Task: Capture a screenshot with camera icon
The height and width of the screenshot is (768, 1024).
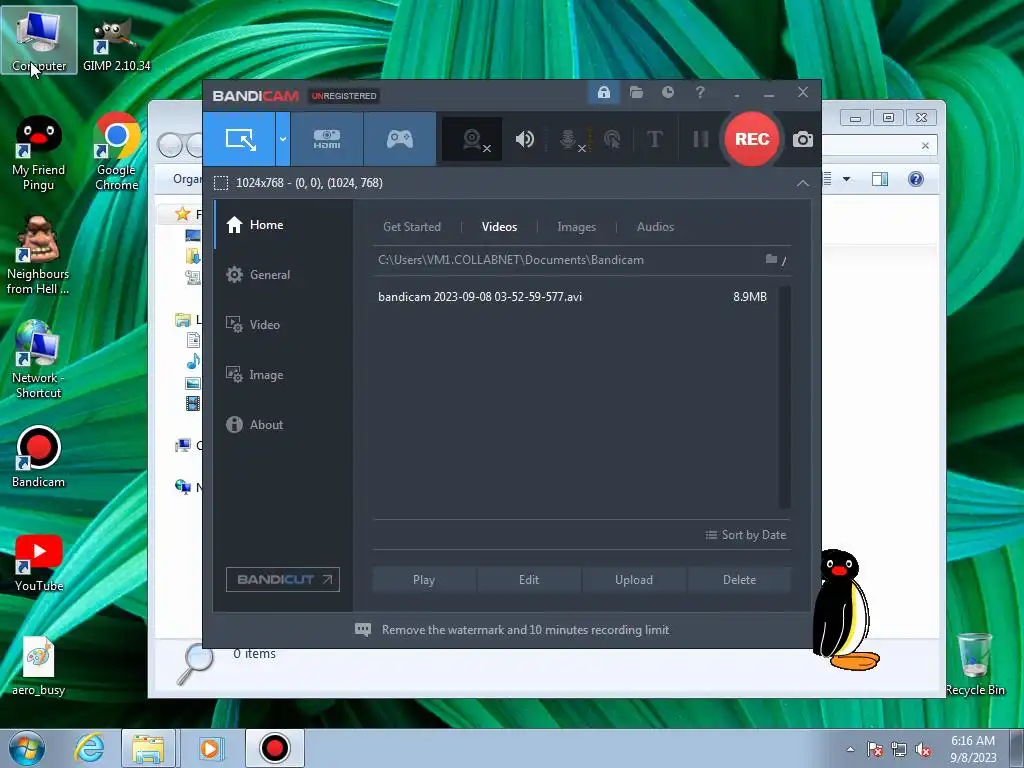Action: [803, 139]
